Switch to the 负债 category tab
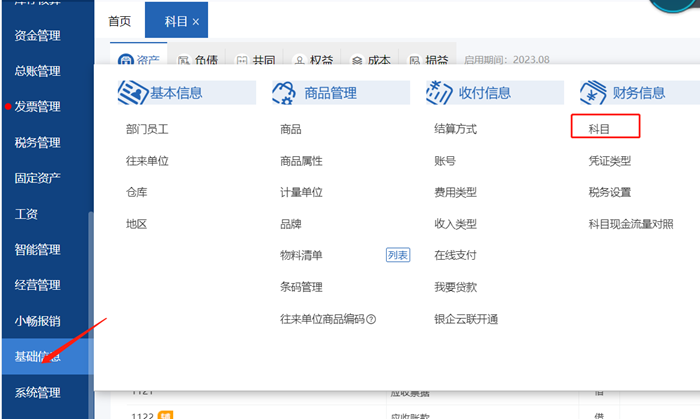The width and height of the screenshot is (700, 419). [x=197, y=60]
